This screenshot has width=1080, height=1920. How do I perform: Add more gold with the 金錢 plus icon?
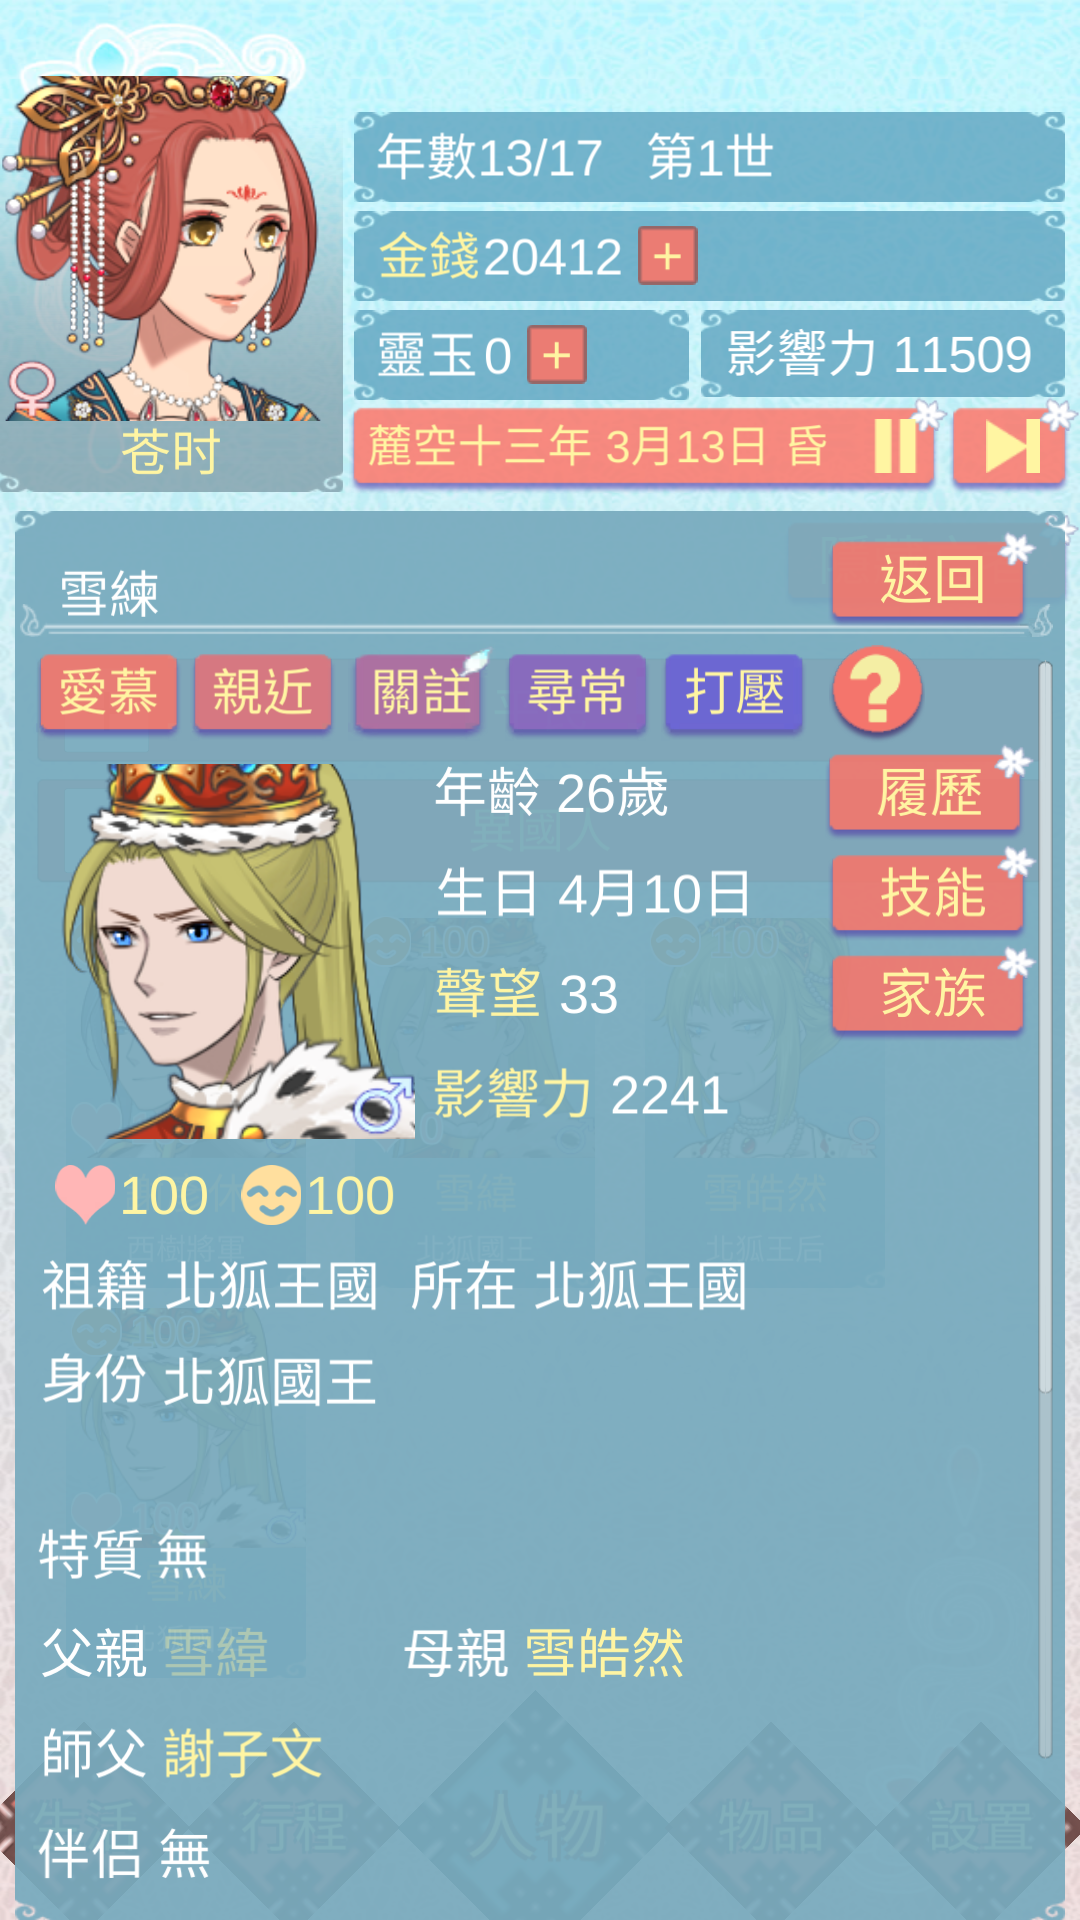[x=667, y=257]
